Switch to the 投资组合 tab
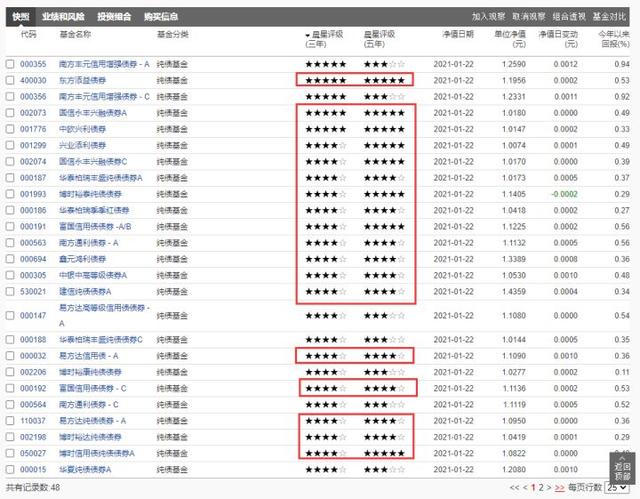The image size is (640, 499). pyautogui.click(x=114, y=17)
